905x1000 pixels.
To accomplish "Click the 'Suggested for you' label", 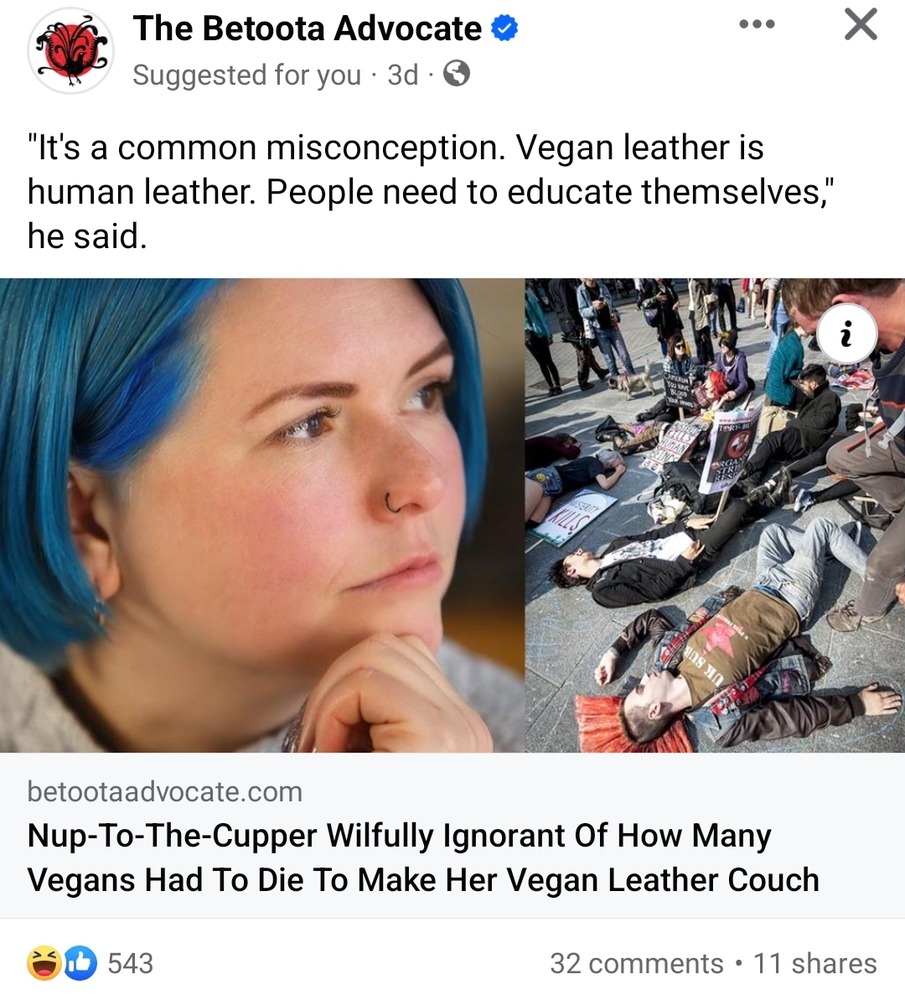I will tap(246, 75).
